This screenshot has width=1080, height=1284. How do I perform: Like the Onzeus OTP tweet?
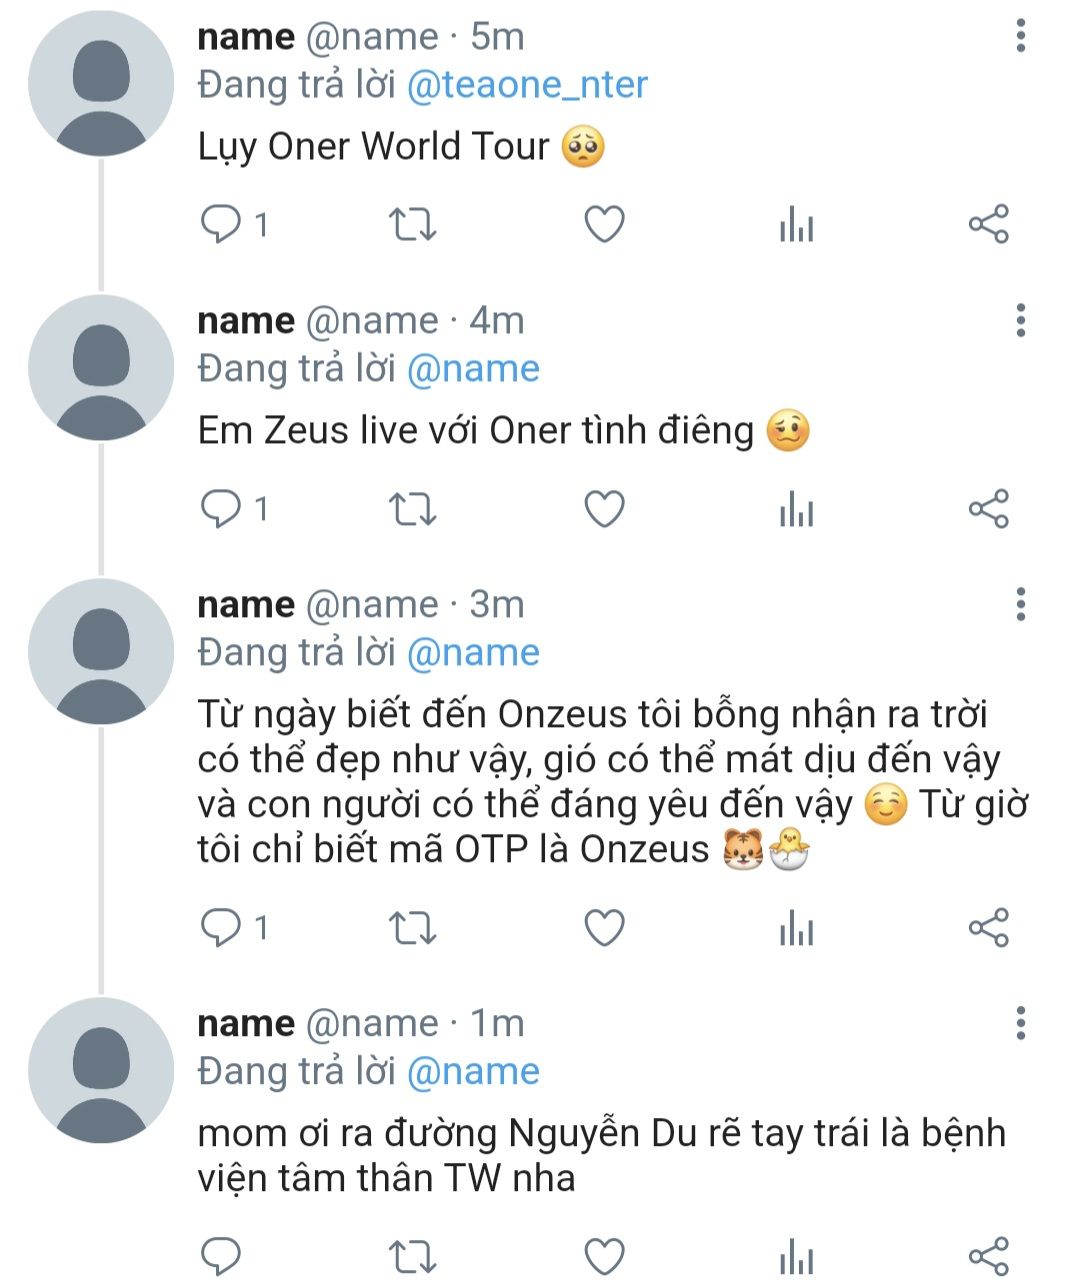(x=604, y=929)
